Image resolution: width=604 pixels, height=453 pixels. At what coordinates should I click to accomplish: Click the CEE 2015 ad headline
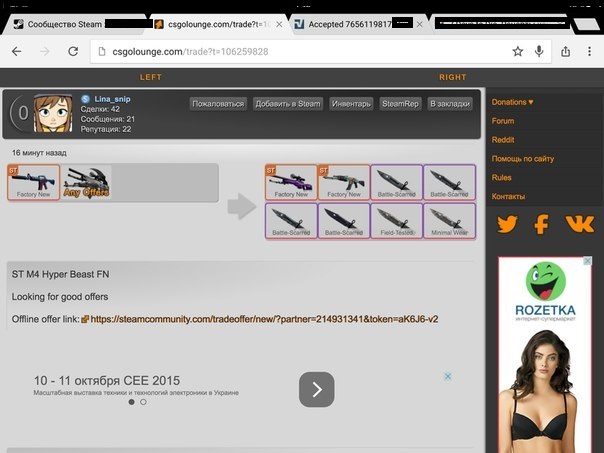click(x=107, y=381)
